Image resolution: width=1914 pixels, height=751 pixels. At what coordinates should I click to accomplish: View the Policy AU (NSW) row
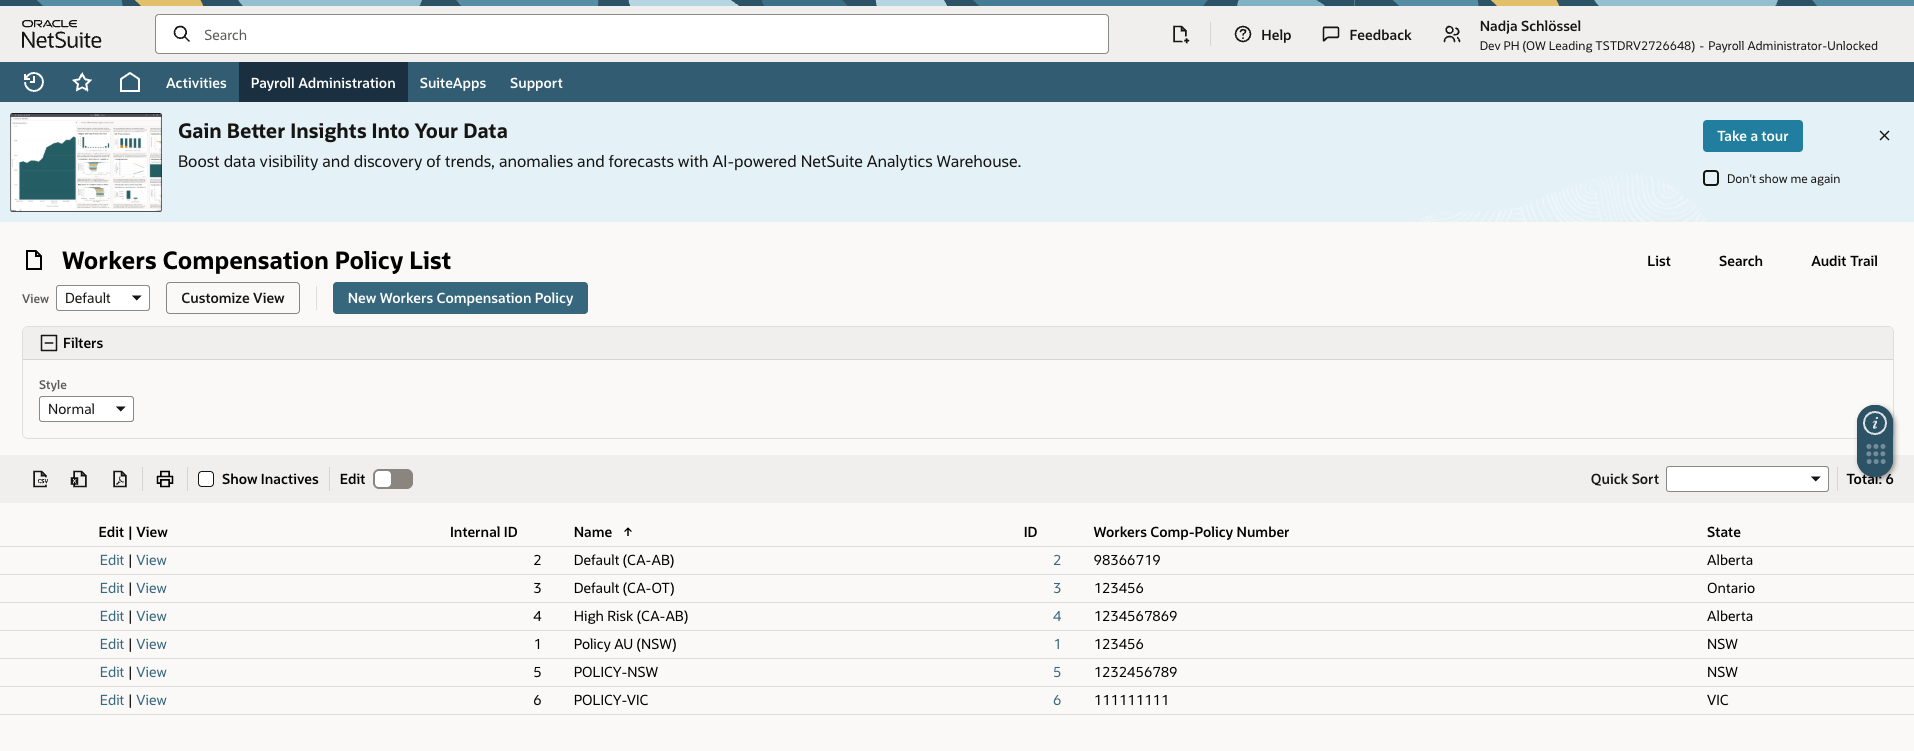click(x=152, y=644)
